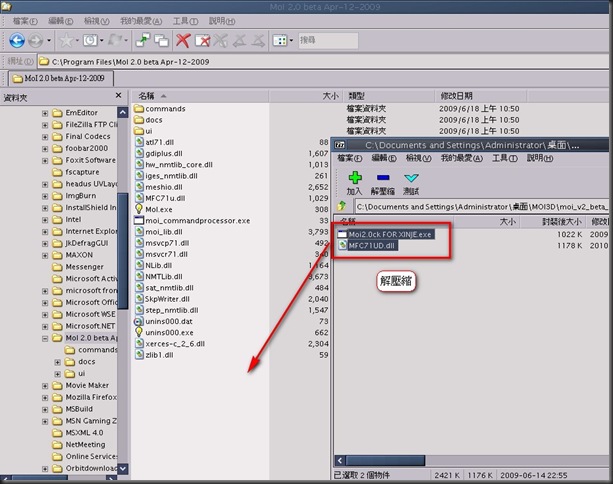Image resolution: width=613 pixels, height=484 pixels.
Task: Collapse the MoI 2.0 beta tree node
Action: [x=45, y=338]
